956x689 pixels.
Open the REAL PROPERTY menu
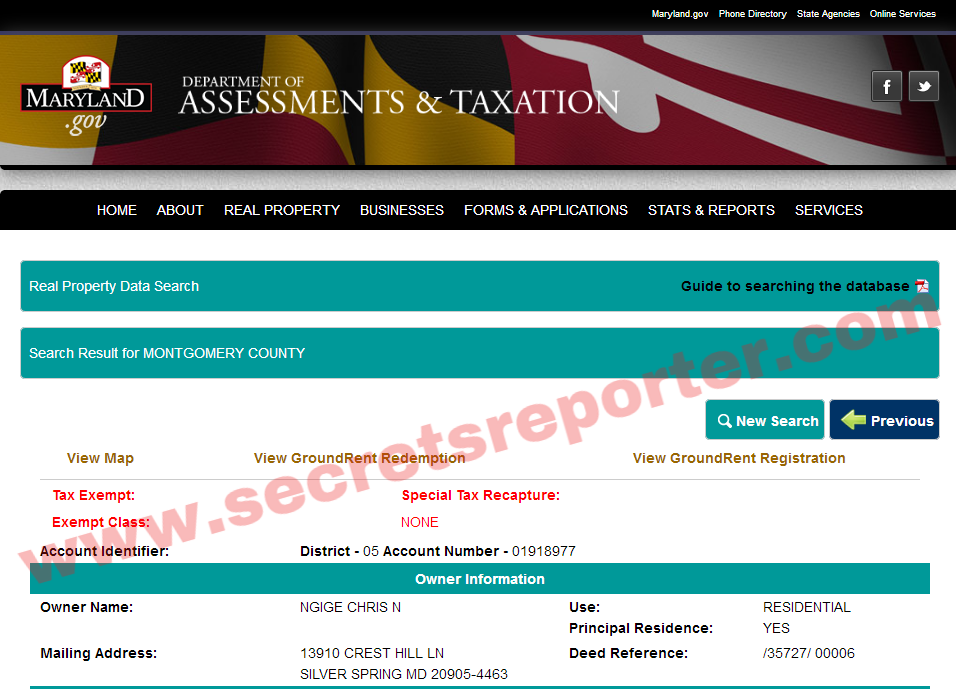(x=282, y=210)
